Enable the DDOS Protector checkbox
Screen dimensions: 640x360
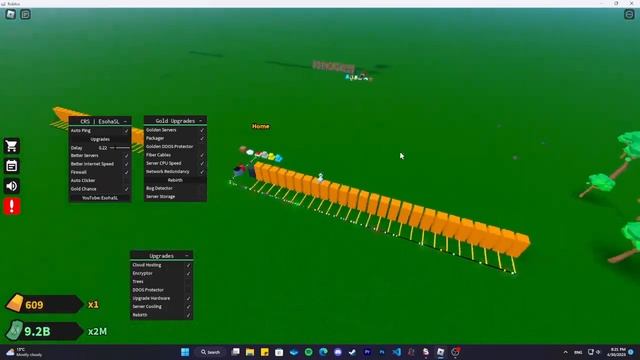coord(188,290)
